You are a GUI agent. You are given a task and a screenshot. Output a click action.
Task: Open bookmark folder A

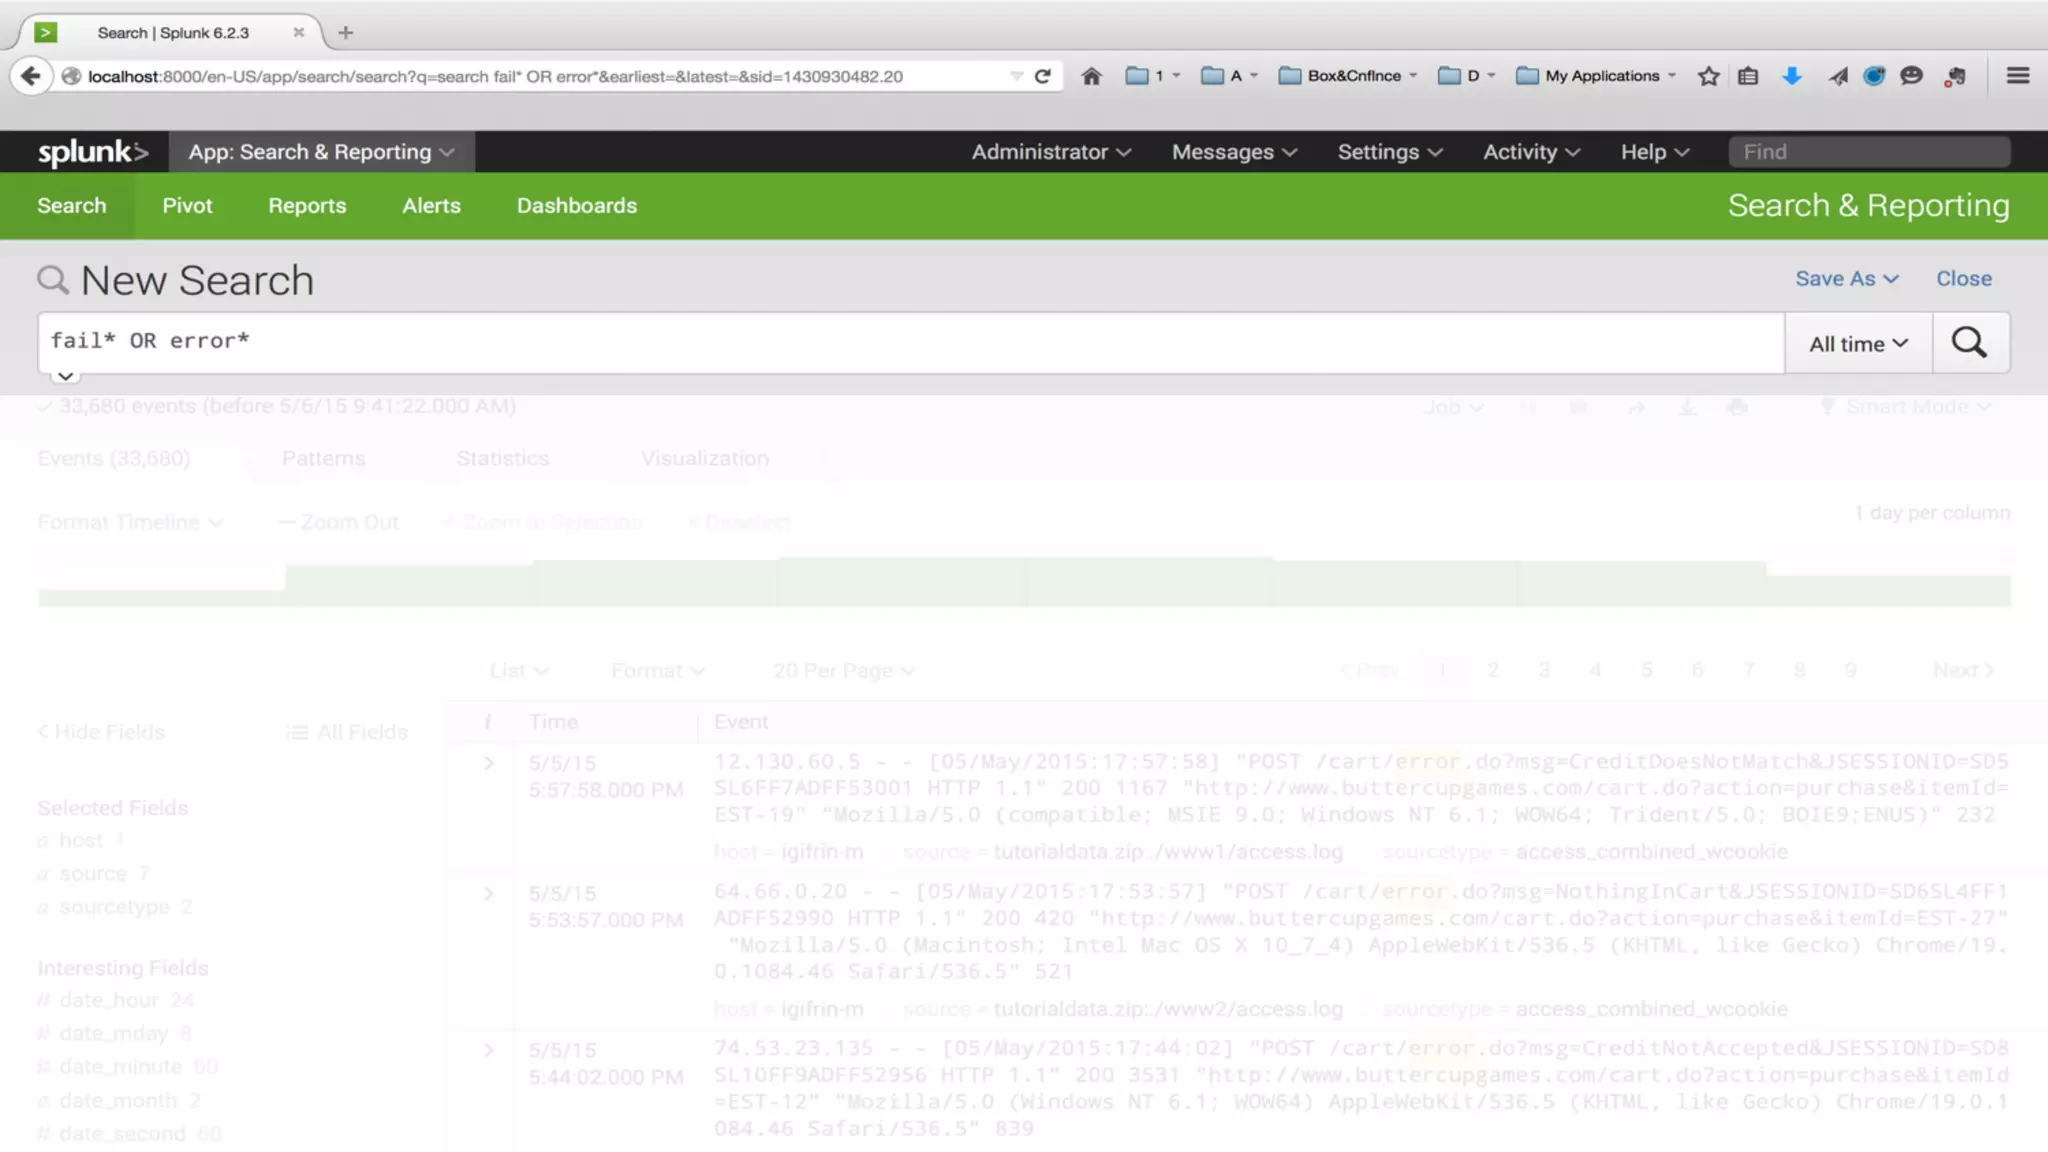1229,76
